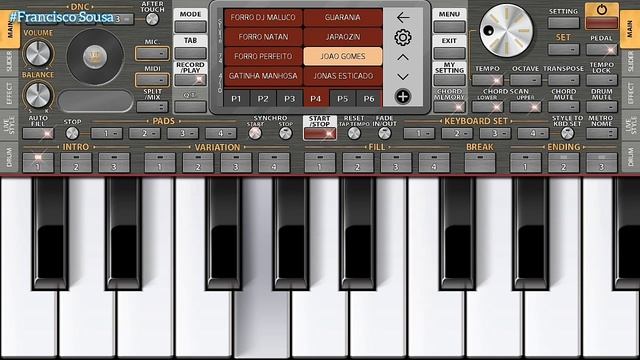Screen dimensions: 640x360
Task: Select the FORRO NATAN style
Action: (263, 37)
